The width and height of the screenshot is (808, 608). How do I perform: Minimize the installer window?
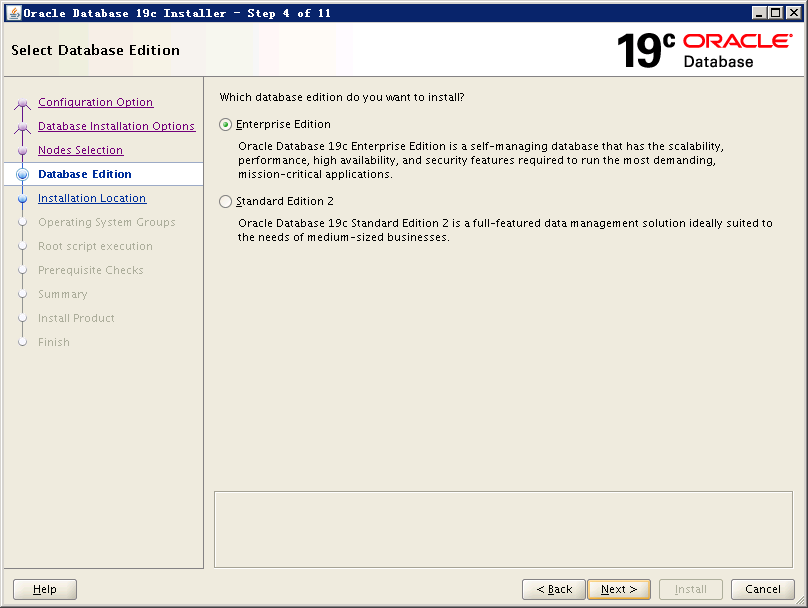(x=759, y=13)
